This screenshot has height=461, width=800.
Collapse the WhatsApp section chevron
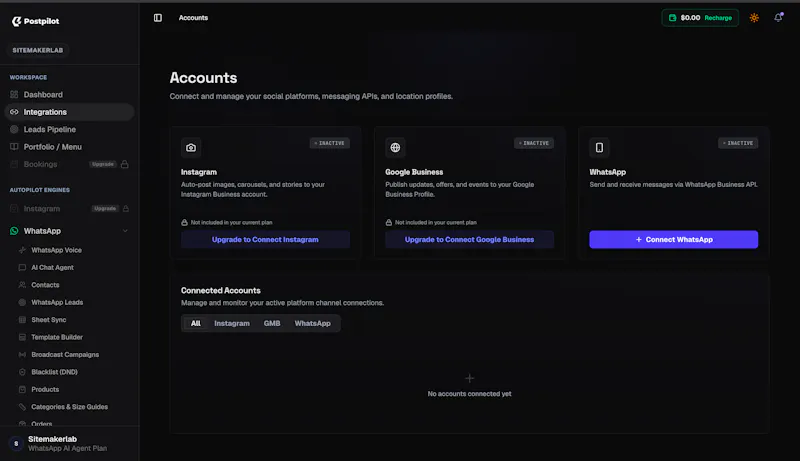[x=125, y=231]
